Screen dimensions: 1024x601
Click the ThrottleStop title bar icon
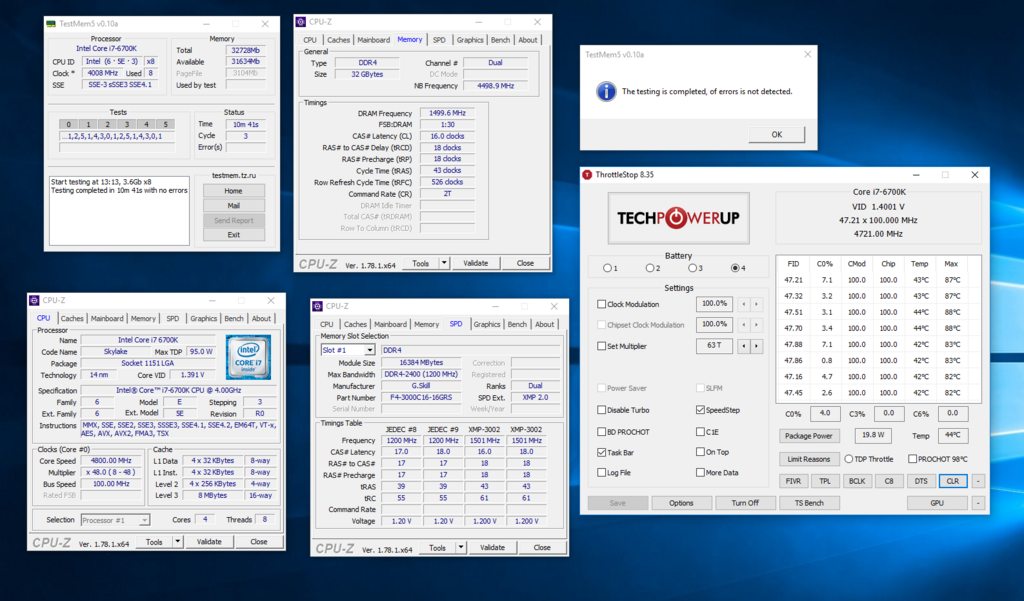[587, 175]
